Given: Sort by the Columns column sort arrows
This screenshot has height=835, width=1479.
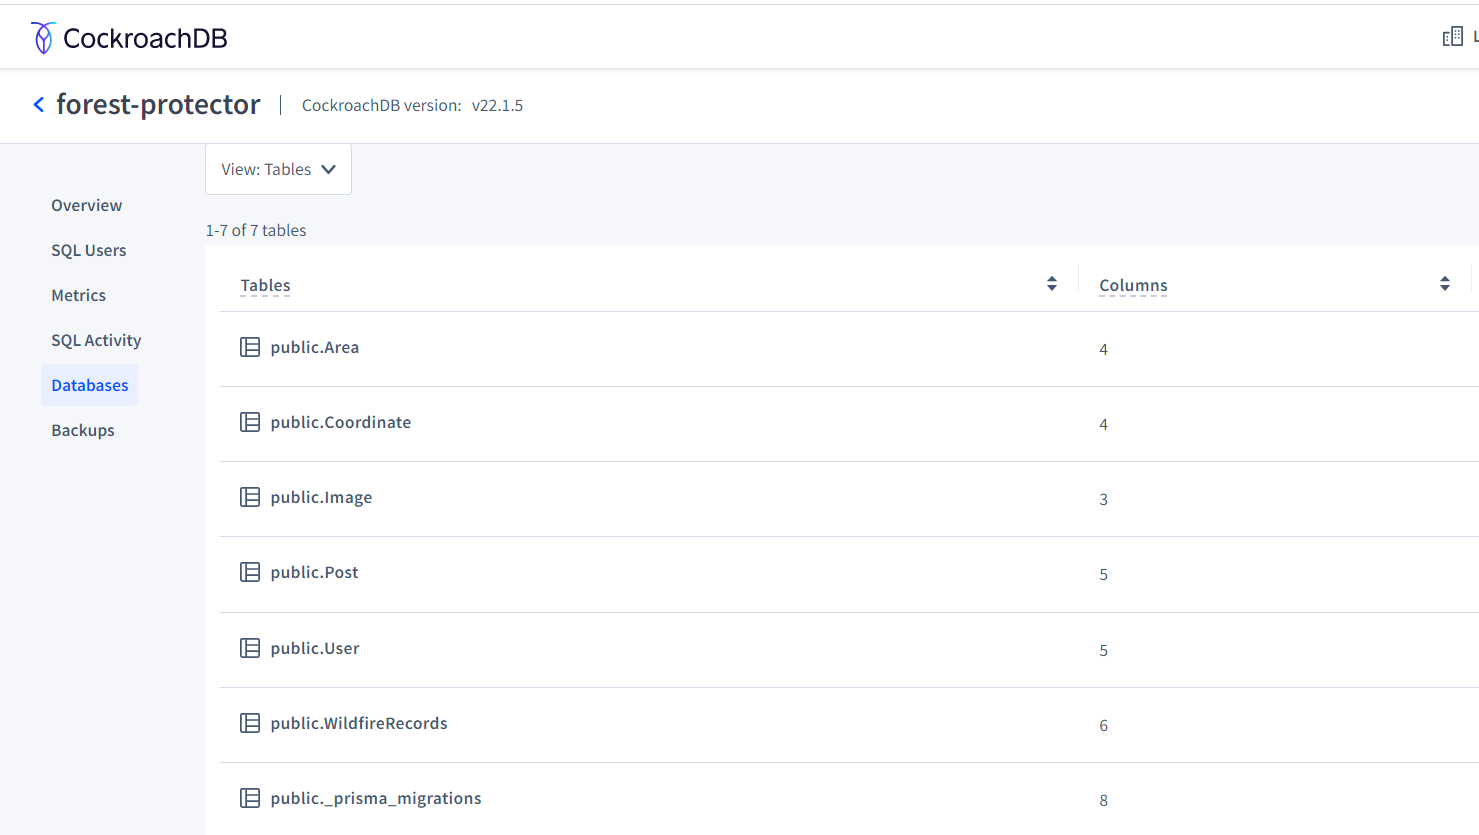Looking at the screenshot, I should 1445,284.
